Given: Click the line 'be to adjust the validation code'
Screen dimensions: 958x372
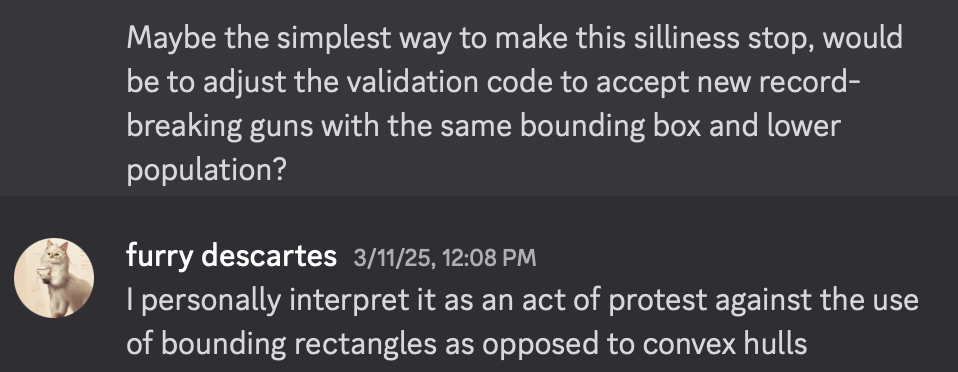Looking at the screenshot, I should point(494,82).
